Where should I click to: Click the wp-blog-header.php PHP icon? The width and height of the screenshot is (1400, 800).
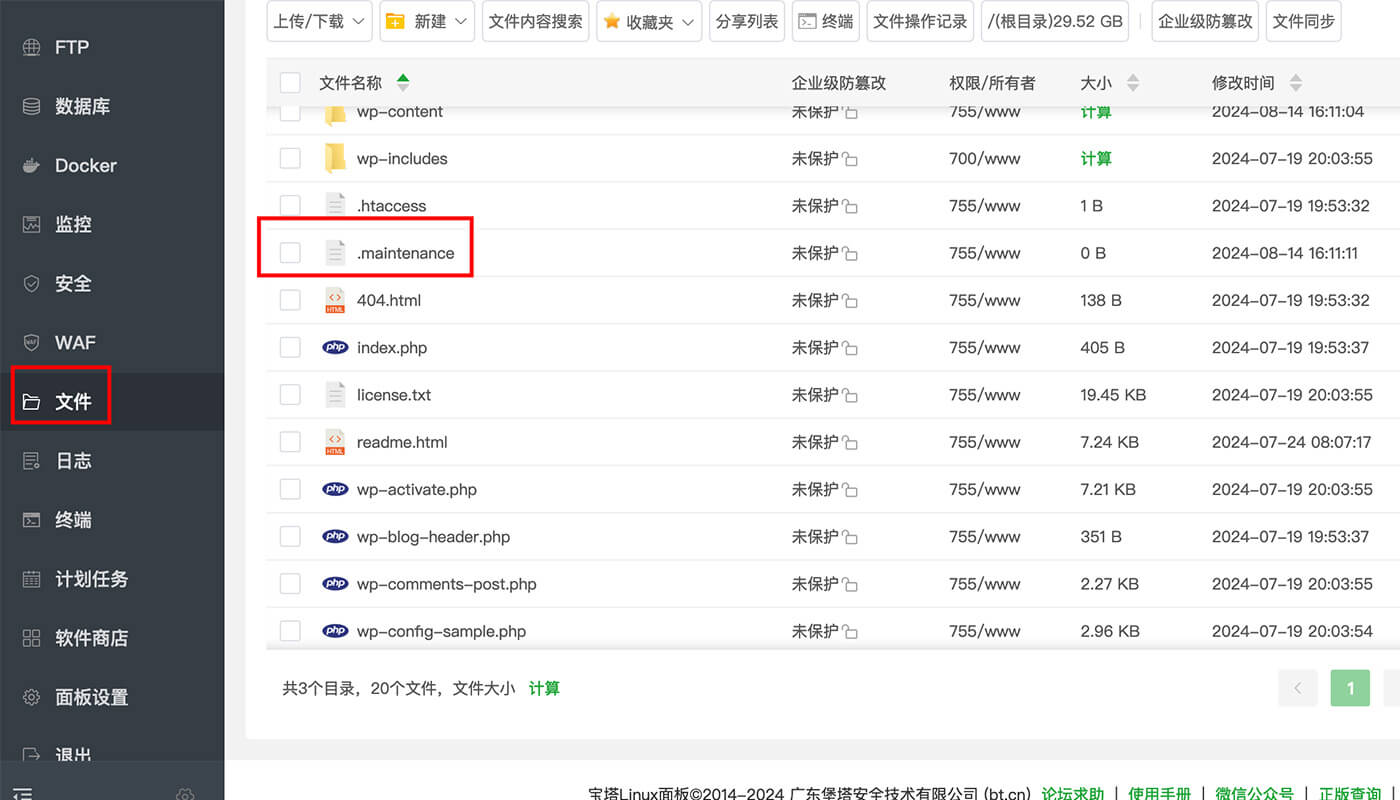click(335, 536)
